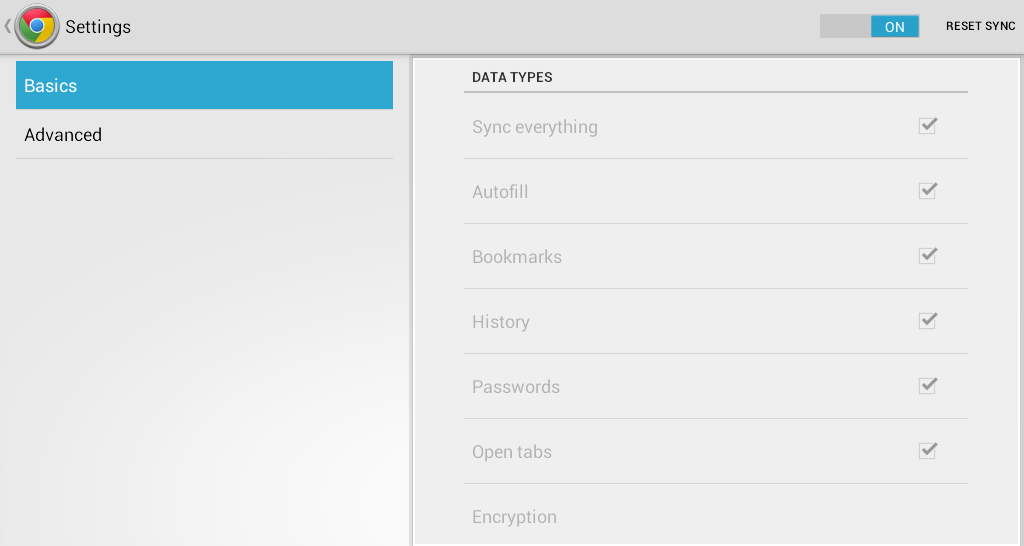Toggle the sync ON switch
1024x546 pixels.
coord(869,26)
